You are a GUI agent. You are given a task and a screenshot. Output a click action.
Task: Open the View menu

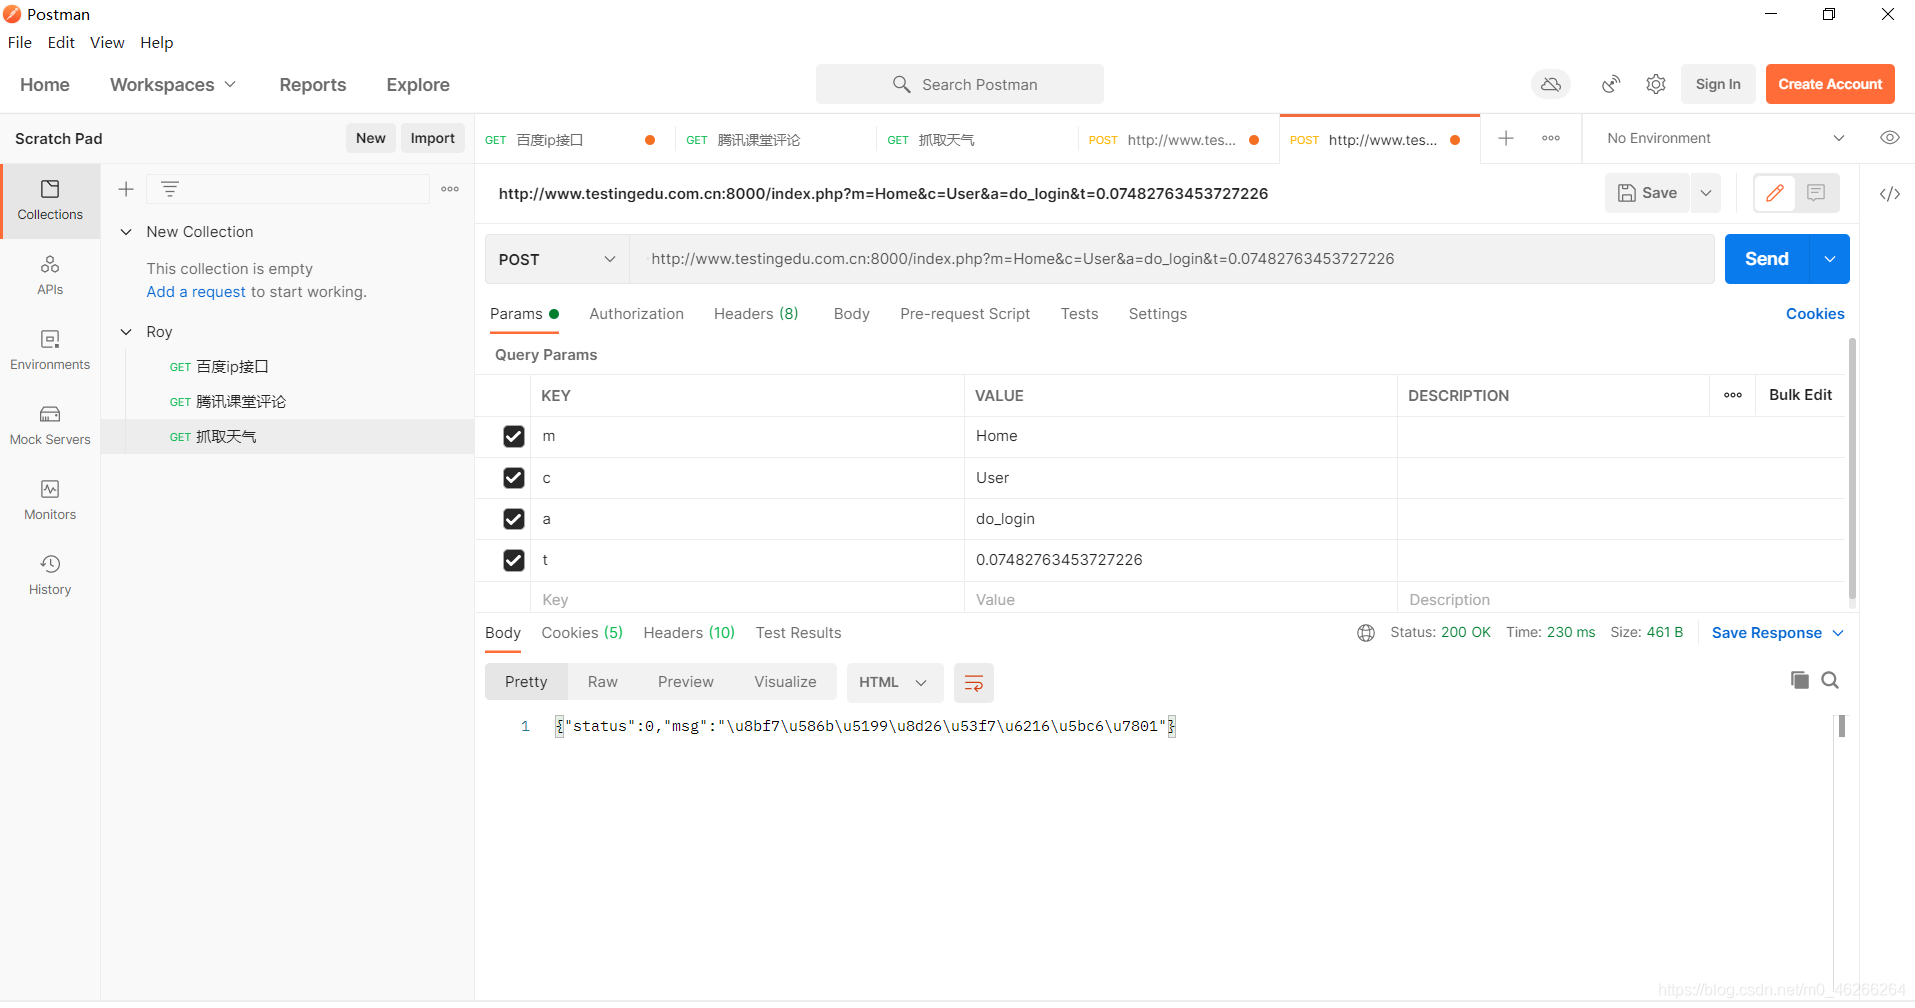click(107, 43)
